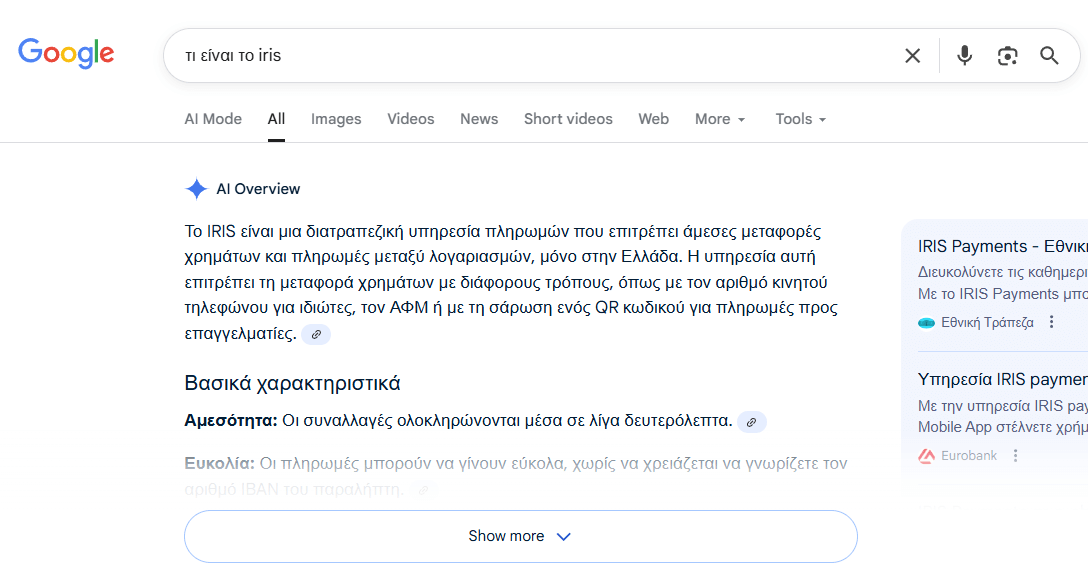The width and height of the screenshot is (1088, 573).
Task: Open three-dot menu next to Εθνική Τράπεζα
Action: coord(1051,322)
